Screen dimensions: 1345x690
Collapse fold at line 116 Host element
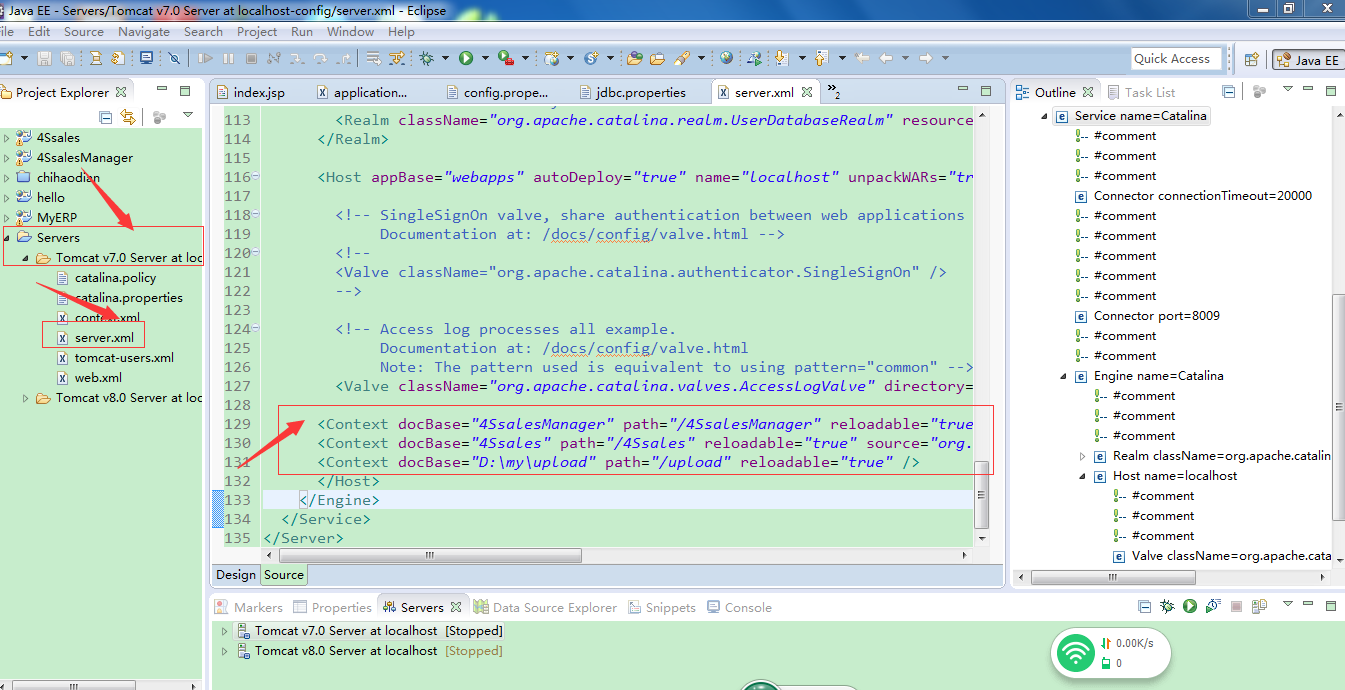(x=256, y=177)
